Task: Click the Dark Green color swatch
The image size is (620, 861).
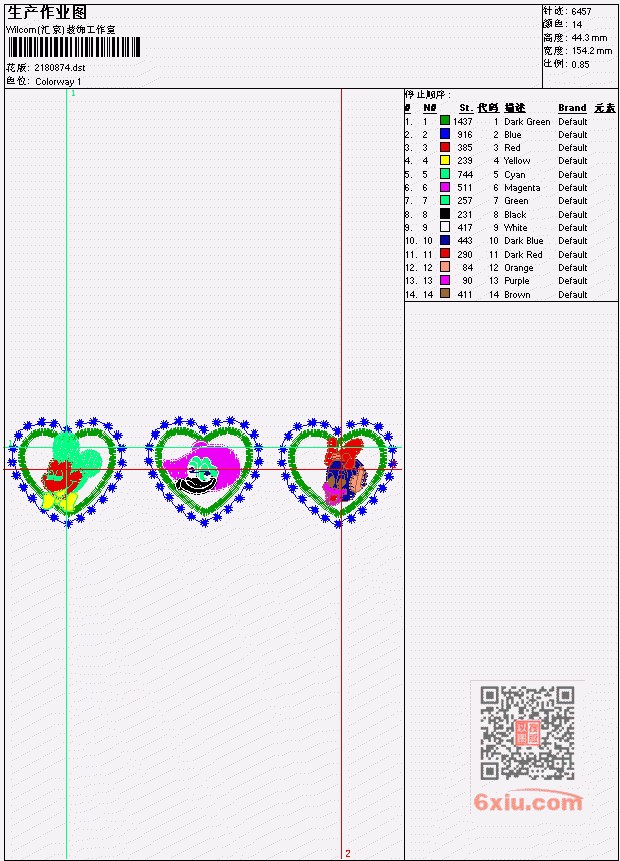Action: point(445,121)
